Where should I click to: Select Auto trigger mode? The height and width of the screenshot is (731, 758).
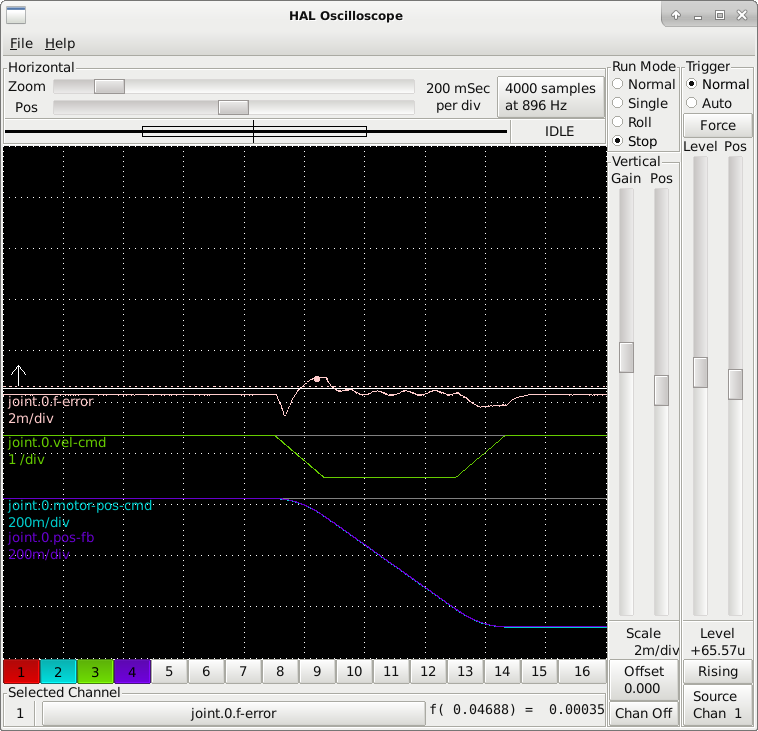pyautogui.click(x=709, y=103)
